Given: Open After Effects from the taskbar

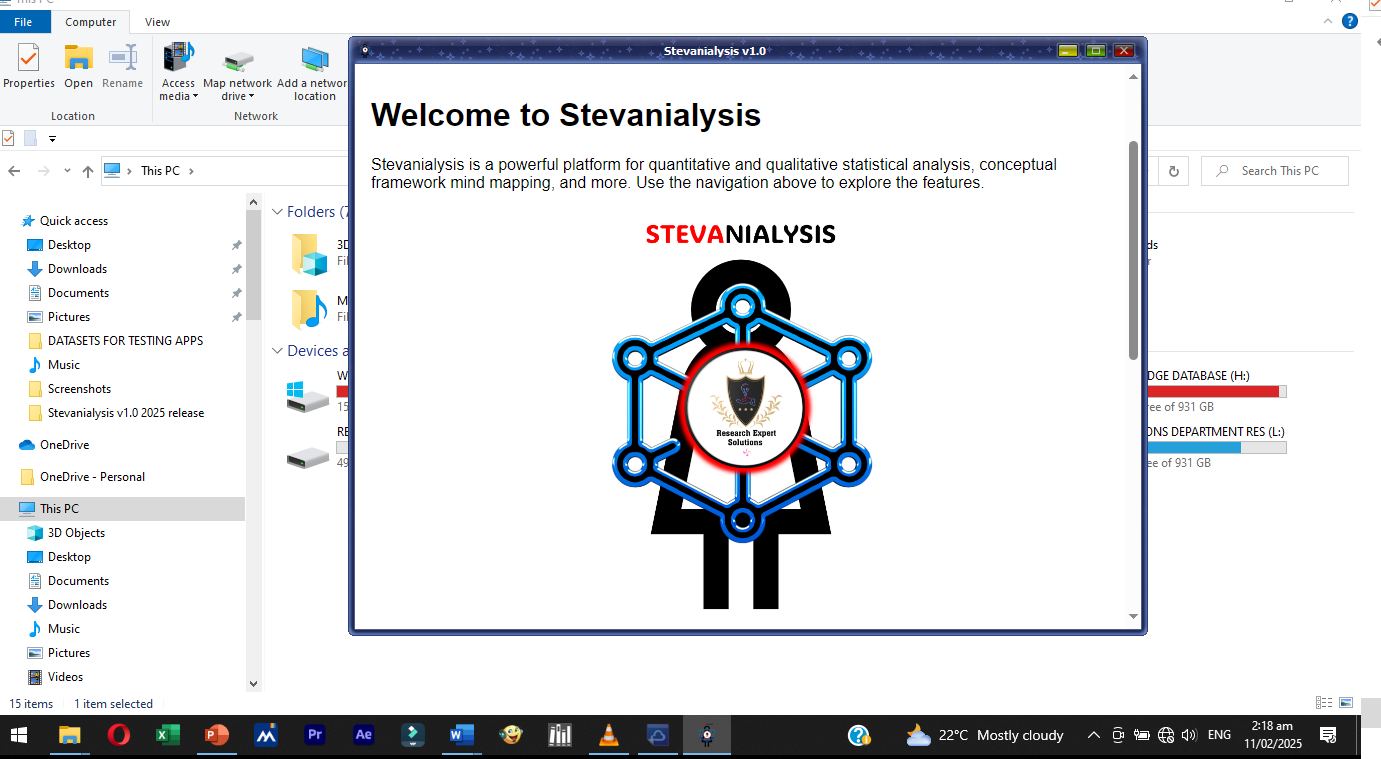Looking at the screenshot, I should point(364,735).
